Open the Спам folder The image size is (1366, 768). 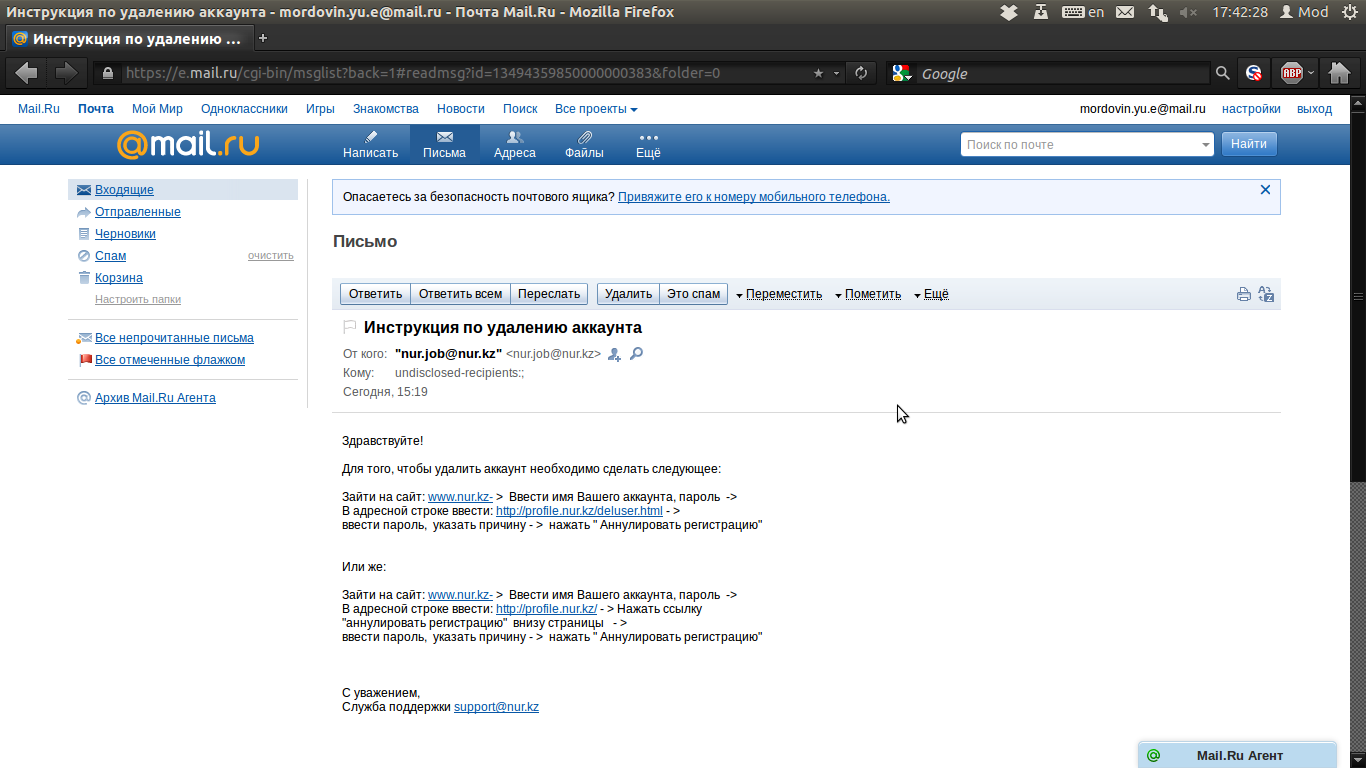110,256
